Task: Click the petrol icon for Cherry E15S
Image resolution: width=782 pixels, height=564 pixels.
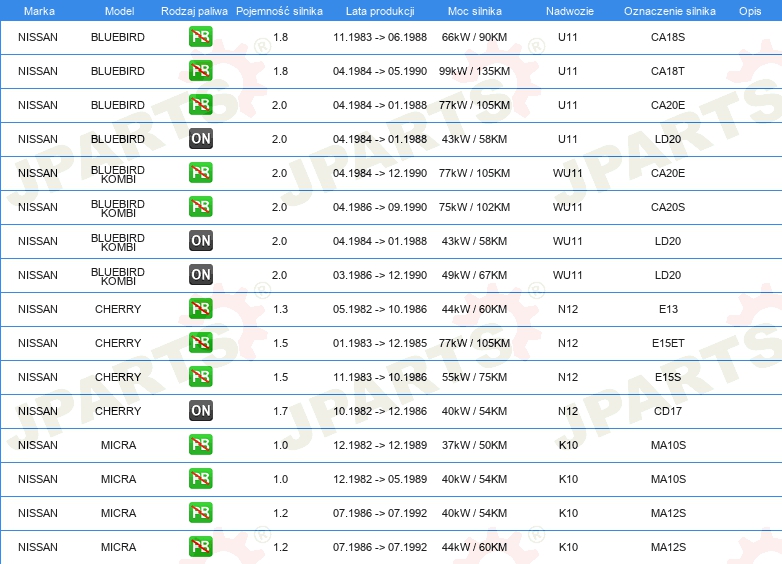Action: [x=200, y=376]
